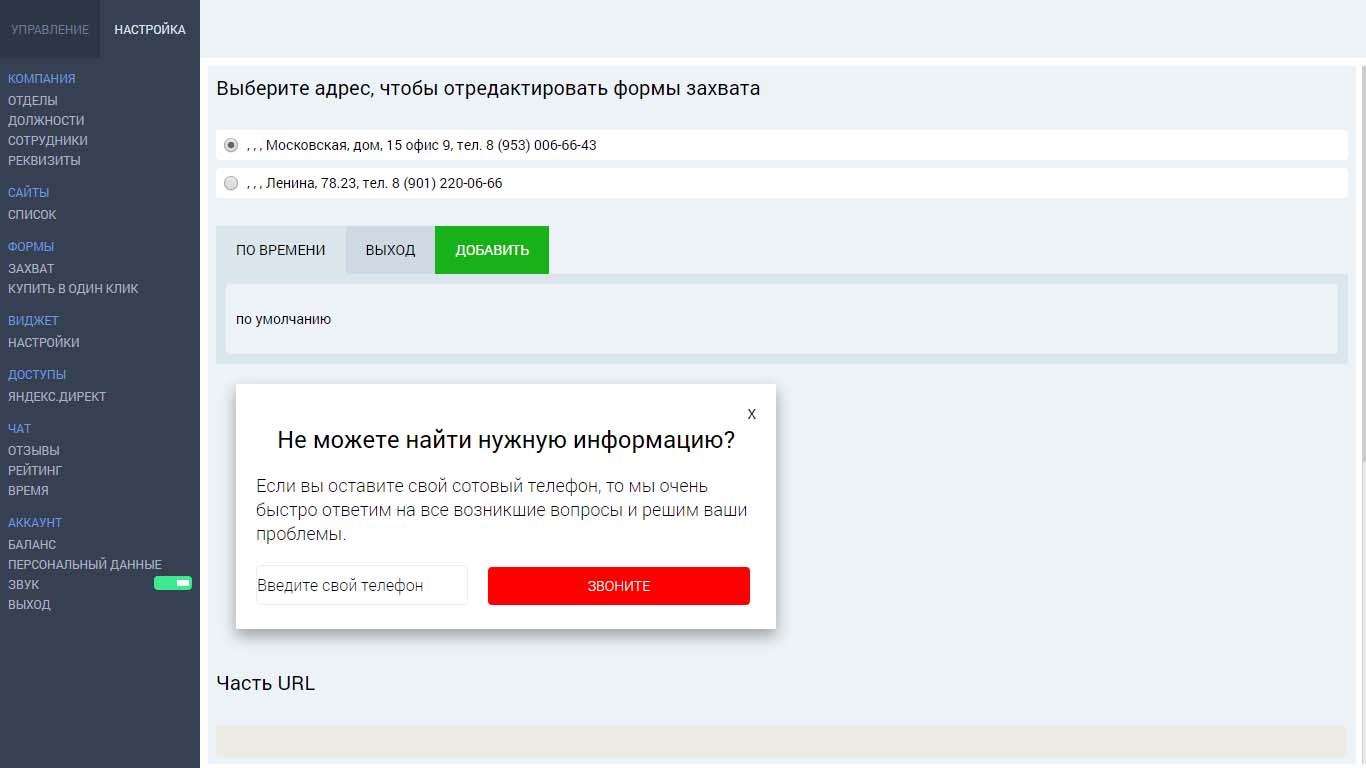Open the Настройка top tab
Image resolution: width=1366 pixels, height=768 pixels.
click(150, 29)
